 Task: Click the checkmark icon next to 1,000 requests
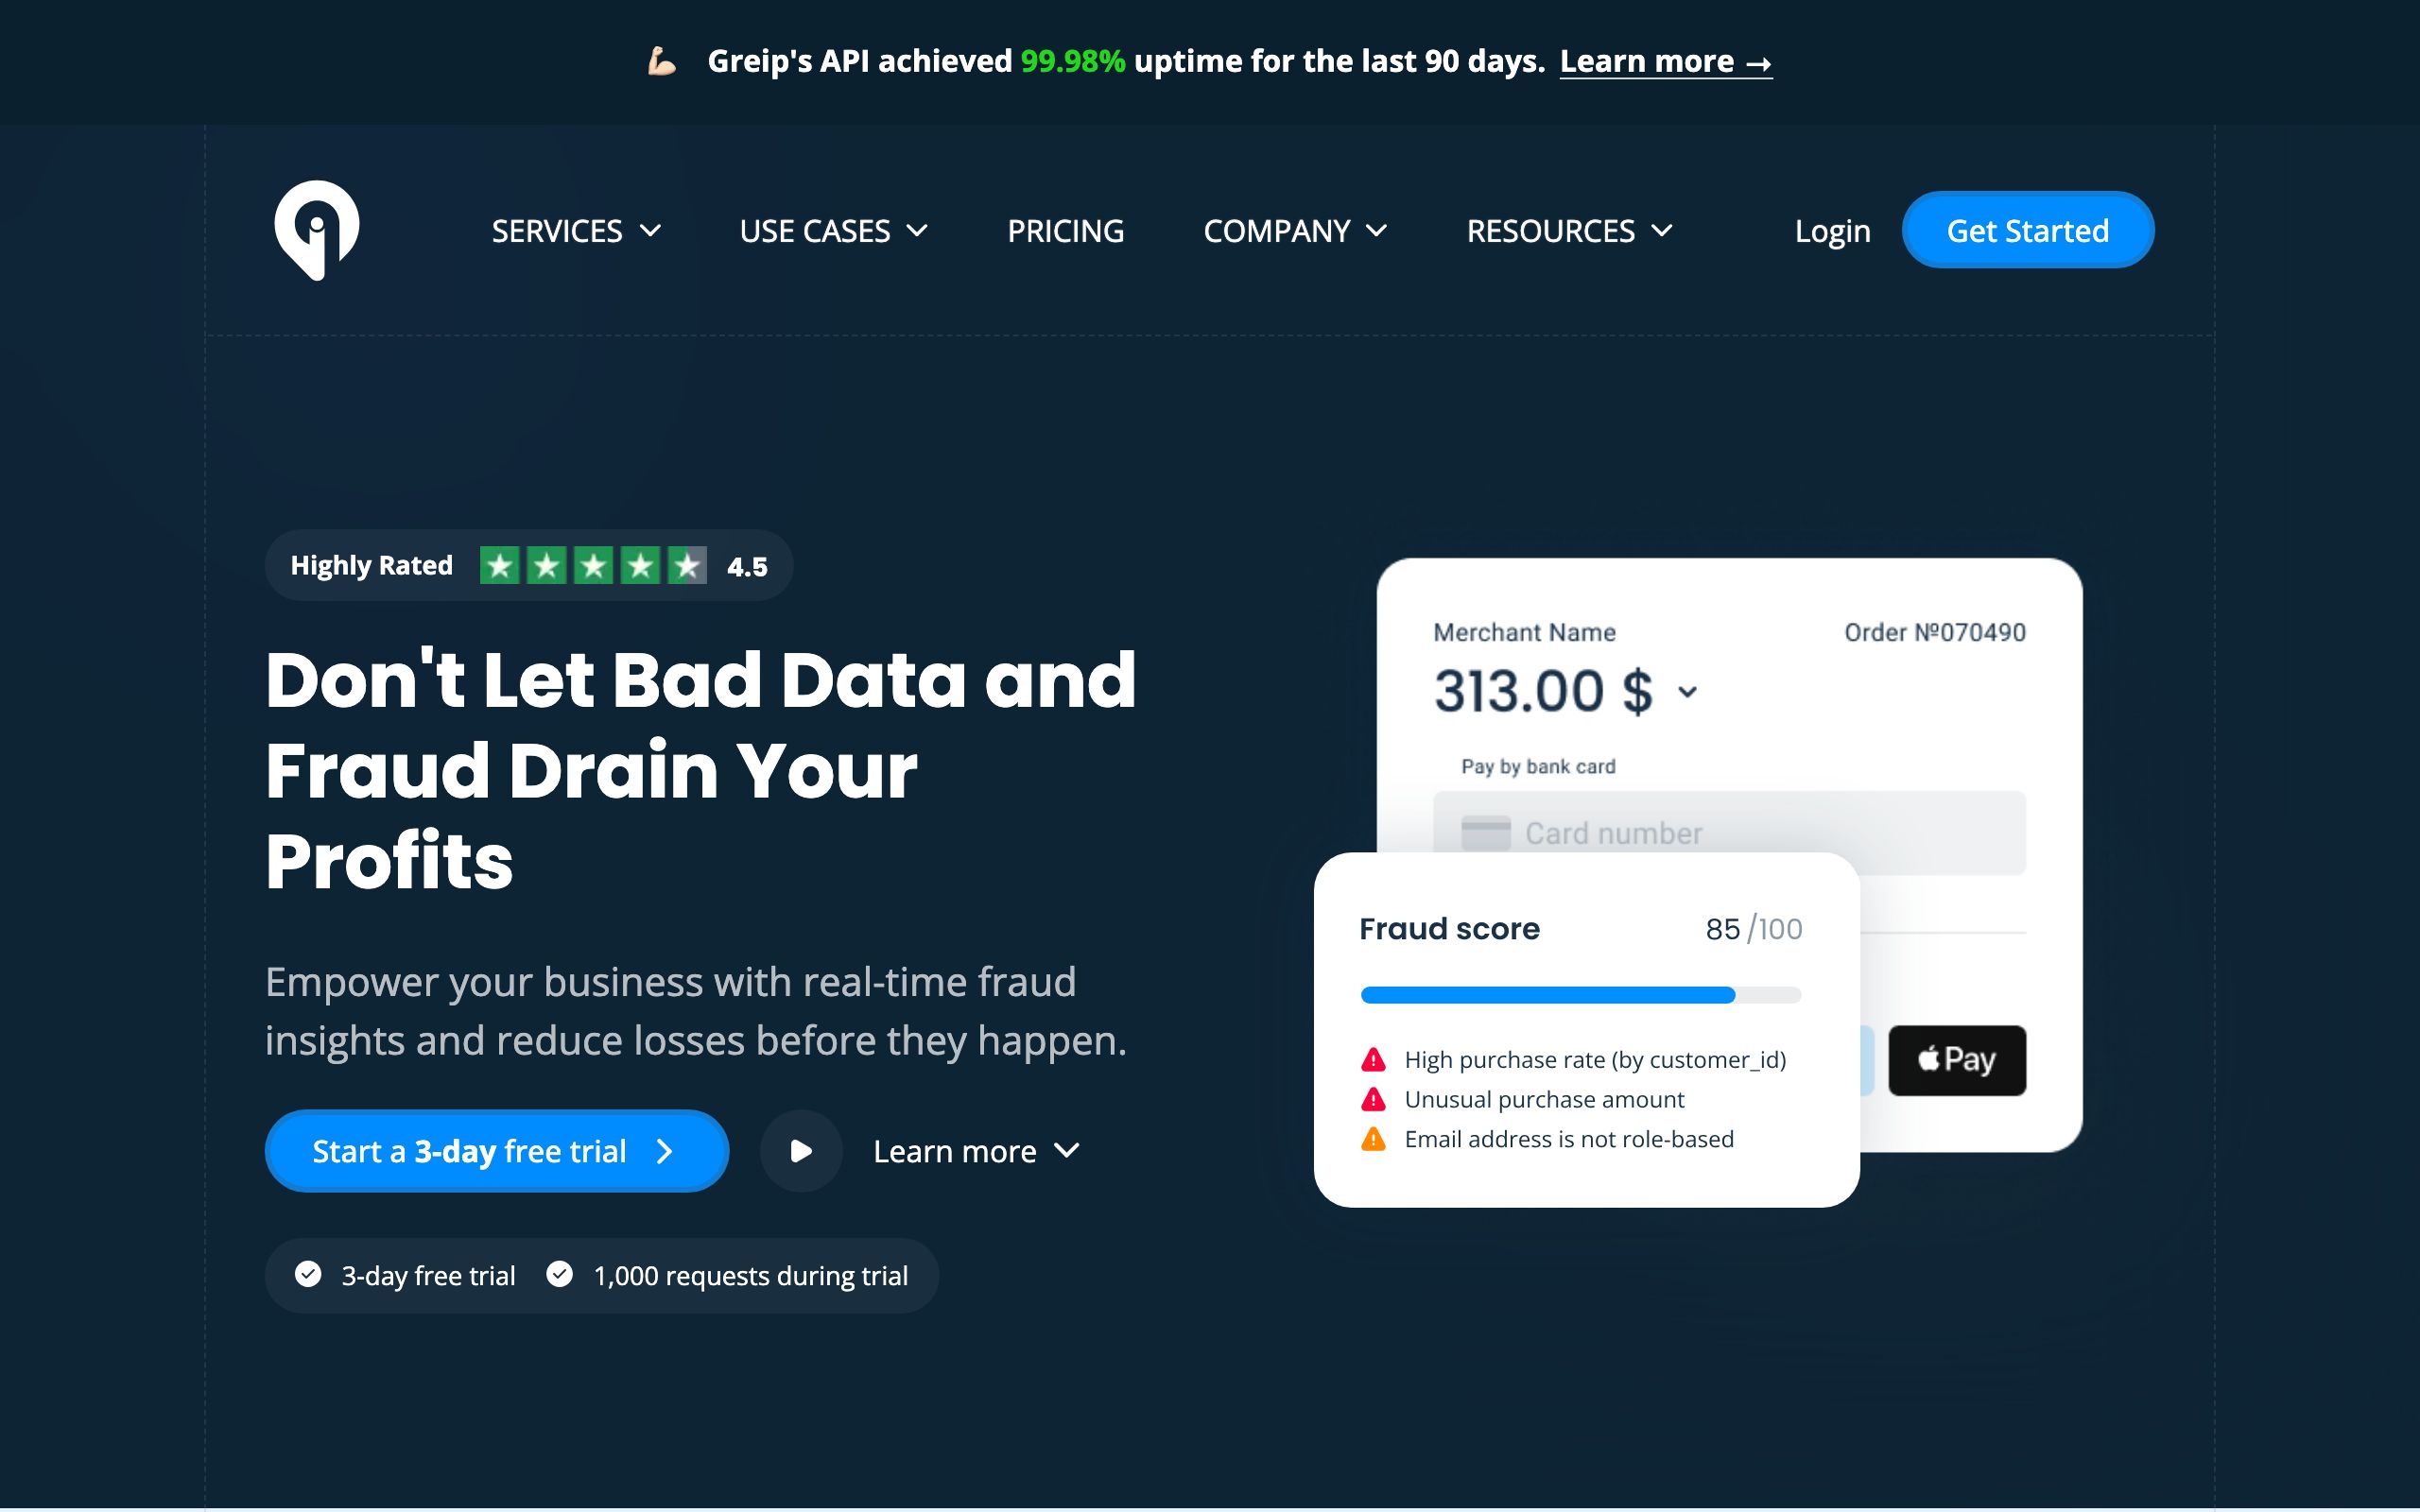tap(560, 1274)
